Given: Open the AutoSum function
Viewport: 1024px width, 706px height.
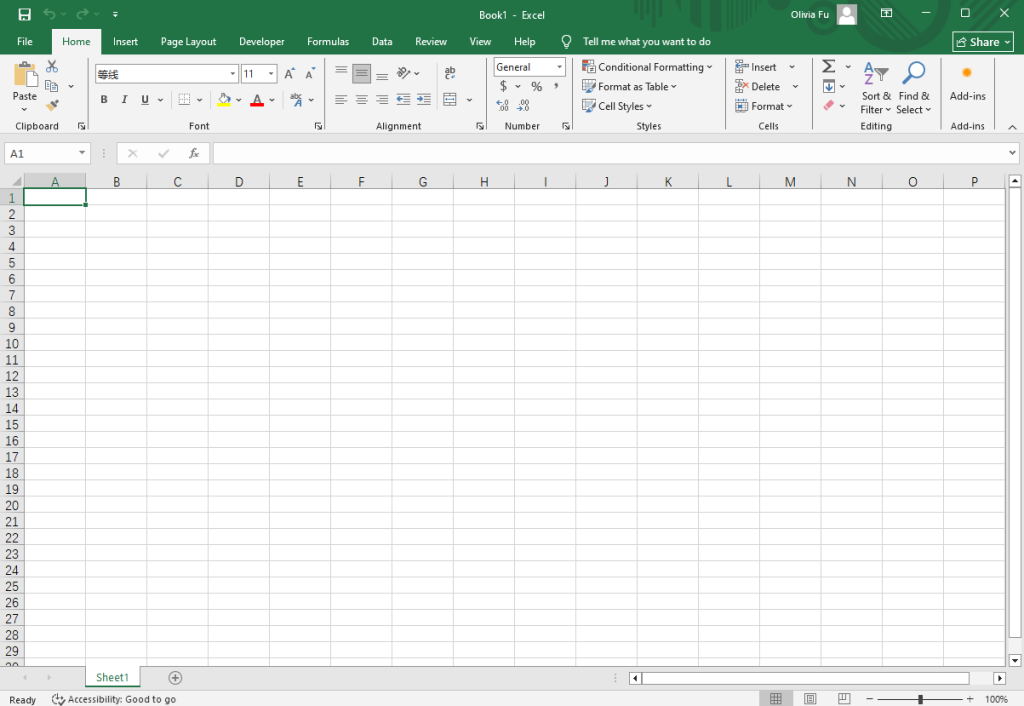Looking at the screenshot, I should pyautogui.click(x=827, y=66).
